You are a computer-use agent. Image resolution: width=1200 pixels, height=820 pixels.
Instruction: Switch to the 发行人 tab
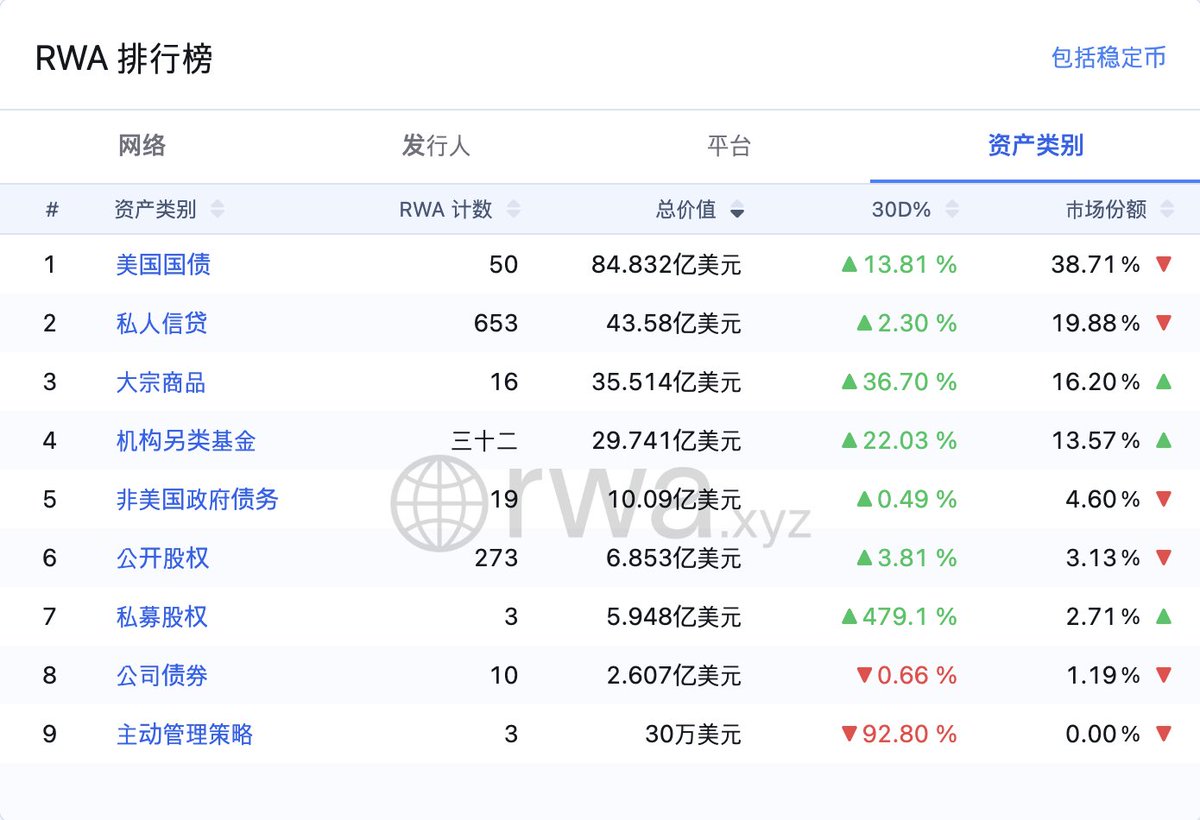pos(436,146)
